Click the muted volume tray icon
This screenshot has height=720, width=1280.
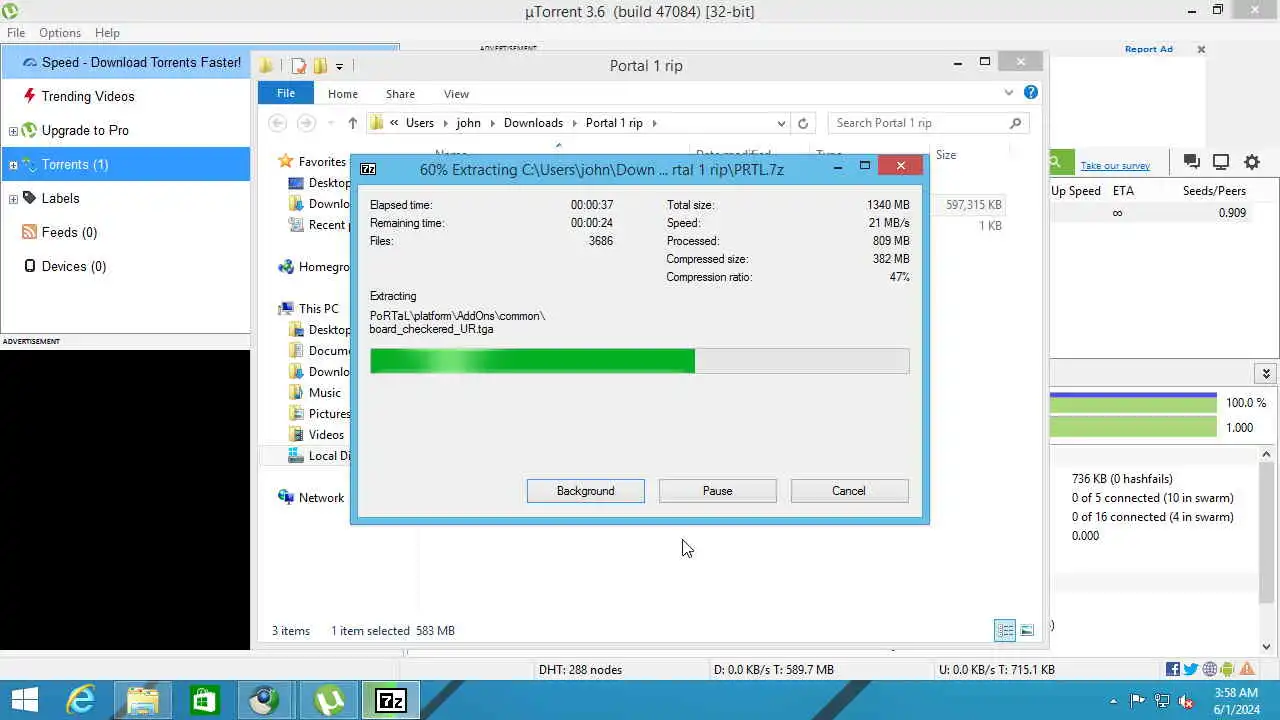coord(1186,701)
